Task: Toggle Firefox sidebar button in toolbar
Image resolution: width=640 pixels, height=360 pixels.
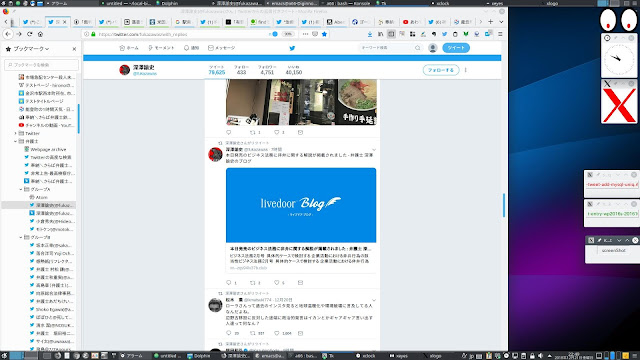Action: pyautogui.click(x=391, y=34)
